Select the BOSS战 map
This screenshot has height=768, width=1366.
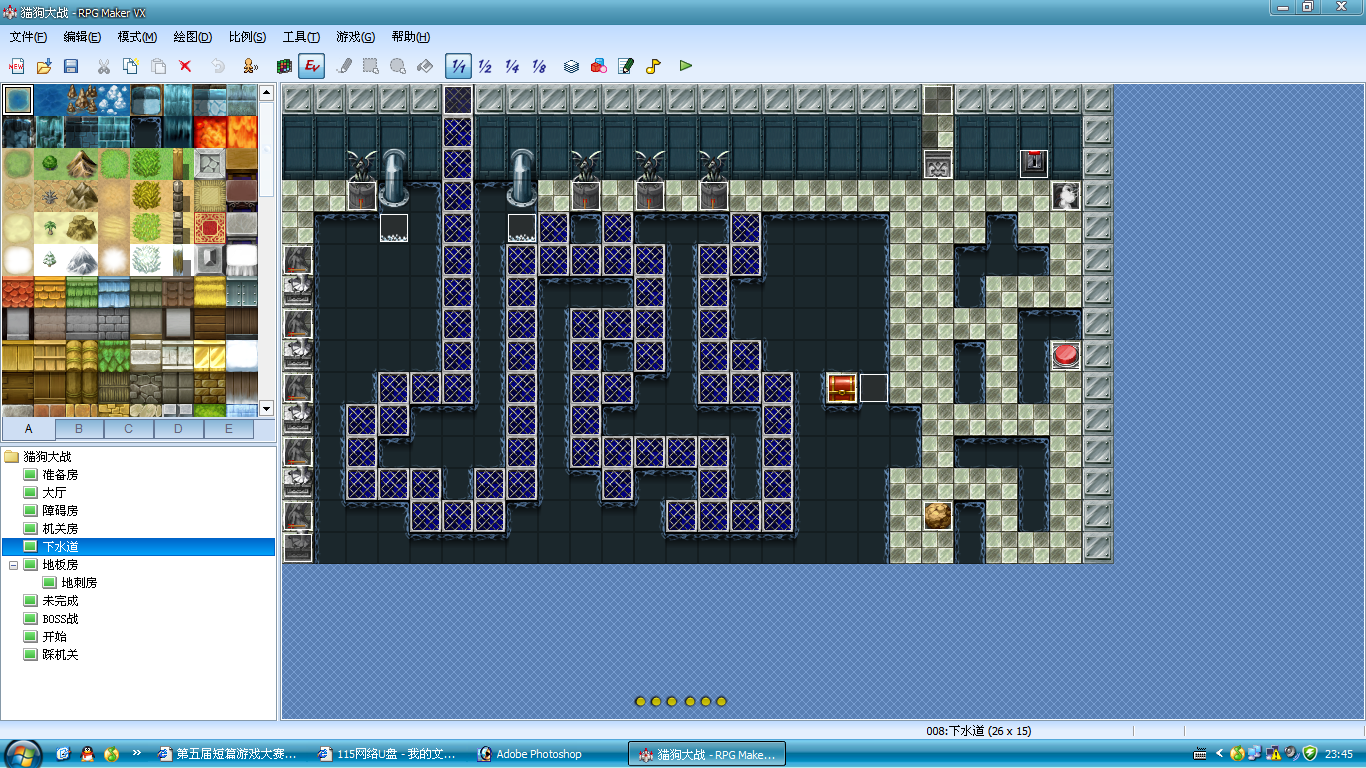point(60,619)
